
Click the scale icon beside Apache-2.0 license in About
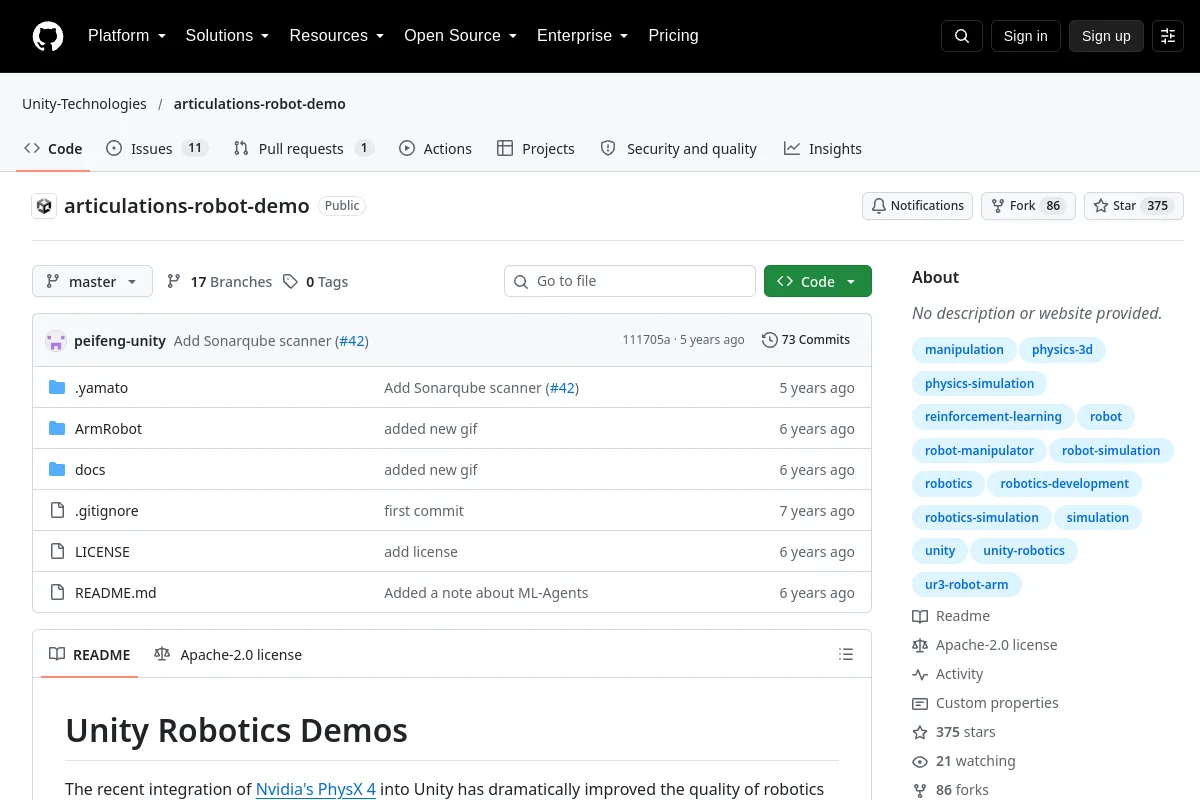coord(920,645)
